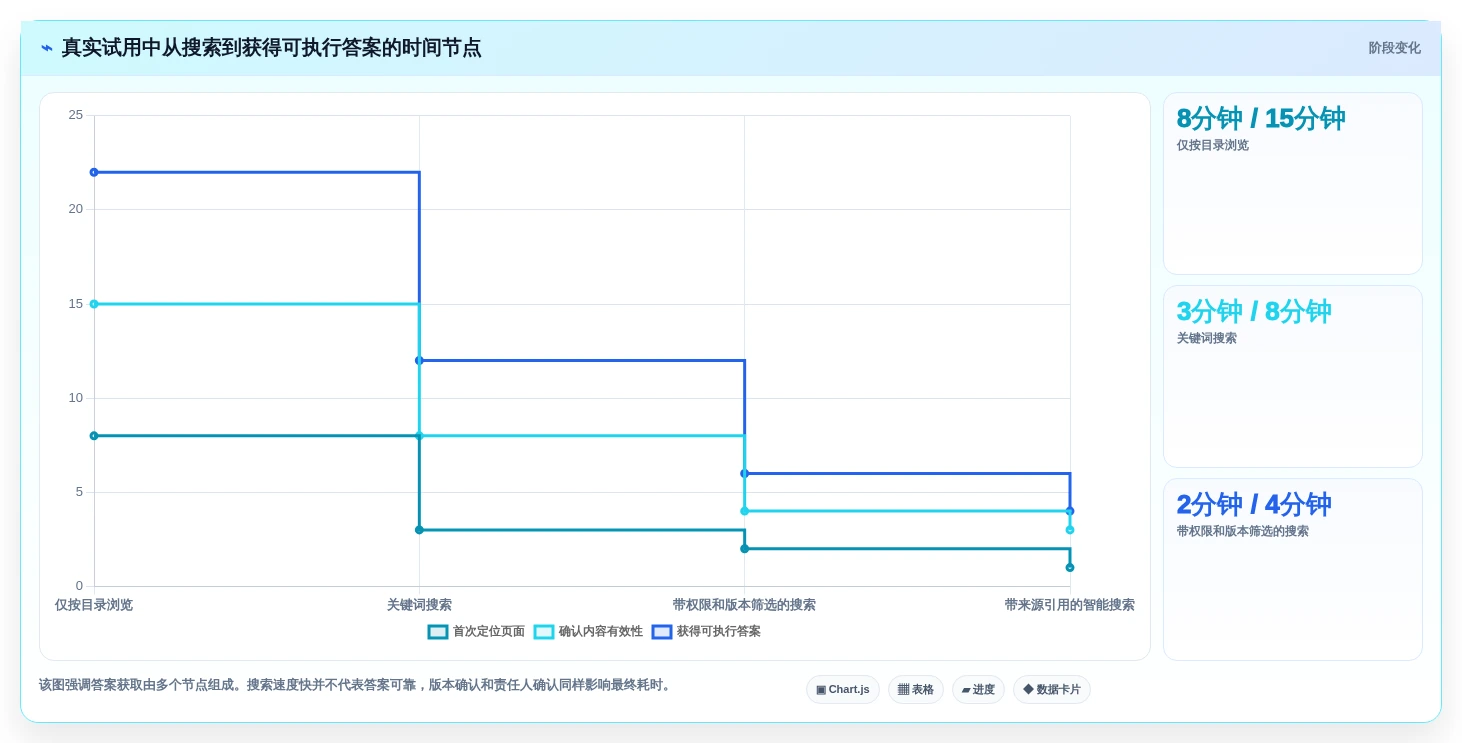Click the cyan point at 4 for 带权限和版本筛选的搜索
The height and width of the screenshot is (743, 1462).
click(x=744, y=511)
